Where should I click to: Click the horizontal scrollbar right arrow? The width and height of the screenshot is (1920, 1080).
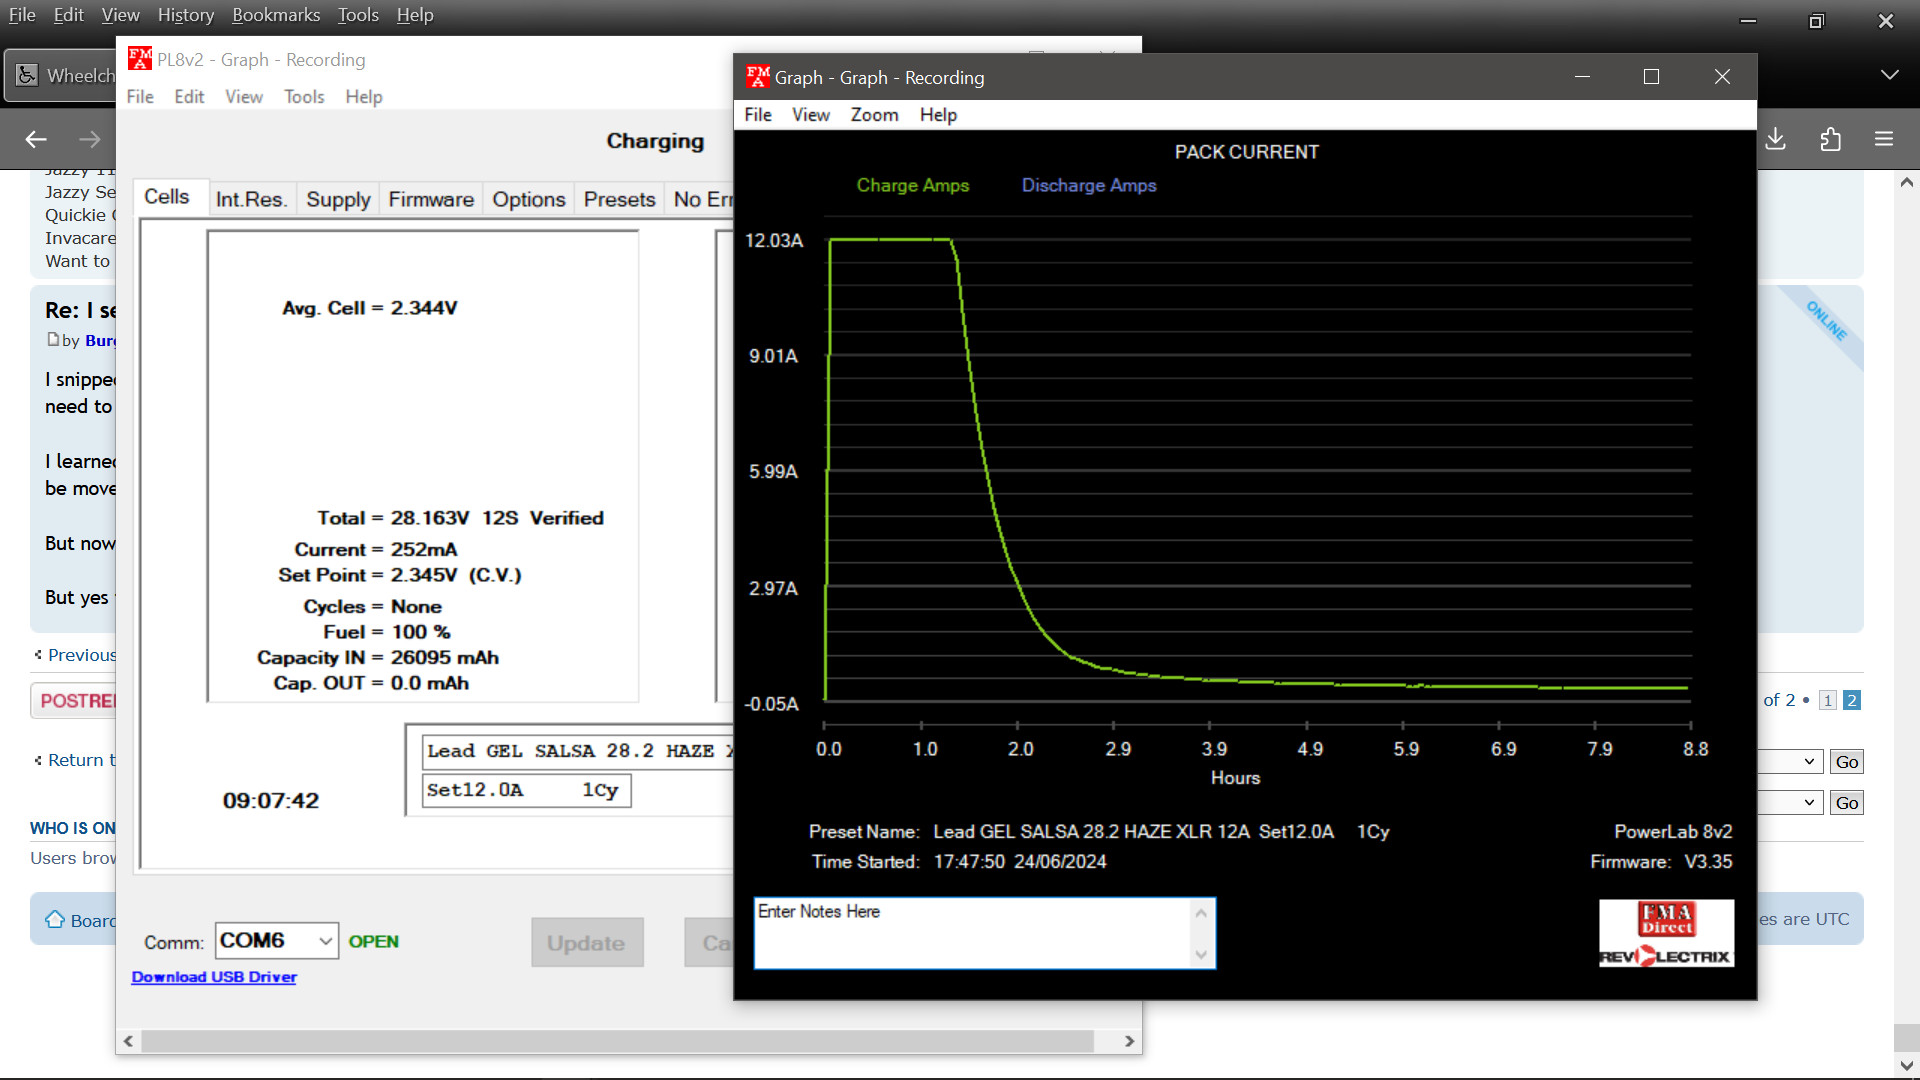(1129, 1041)
